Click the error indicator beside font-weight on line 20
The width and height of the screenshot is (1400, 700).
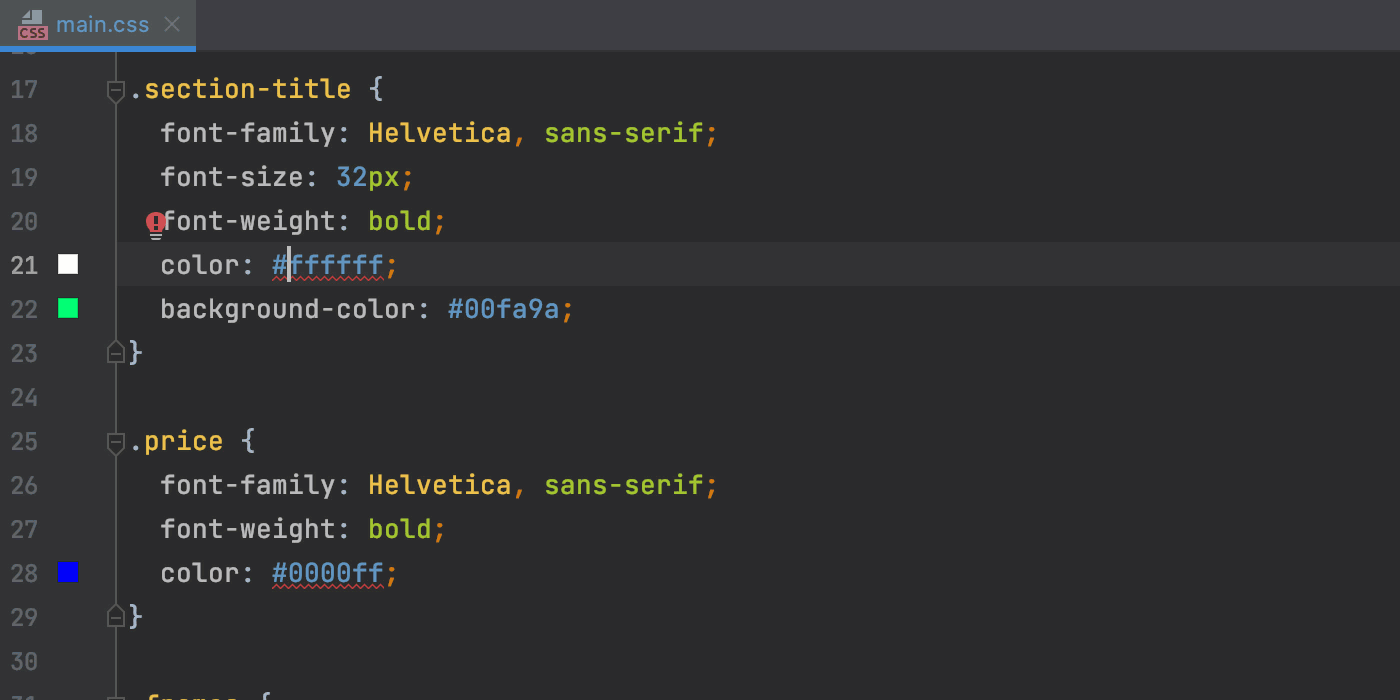pyautogui.click(x=155, y=221)
